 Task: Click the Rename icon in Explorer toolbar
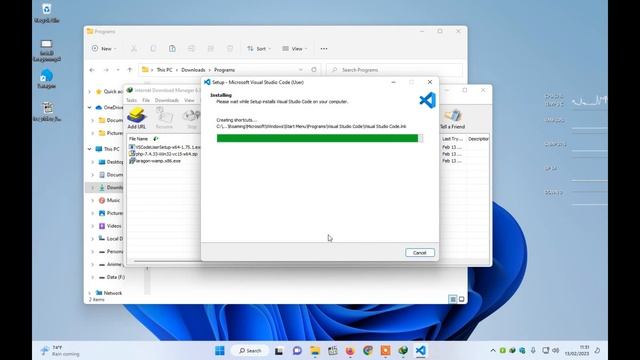[191, 49]
